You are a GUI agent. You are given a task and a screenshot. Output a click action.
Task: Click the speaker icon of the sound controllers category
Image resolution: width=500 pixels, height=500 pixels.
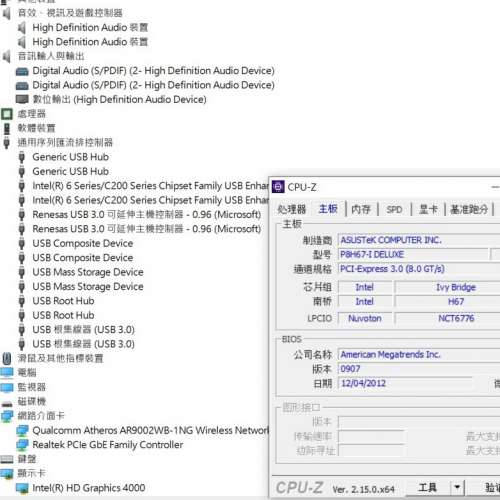click(7, 13)
